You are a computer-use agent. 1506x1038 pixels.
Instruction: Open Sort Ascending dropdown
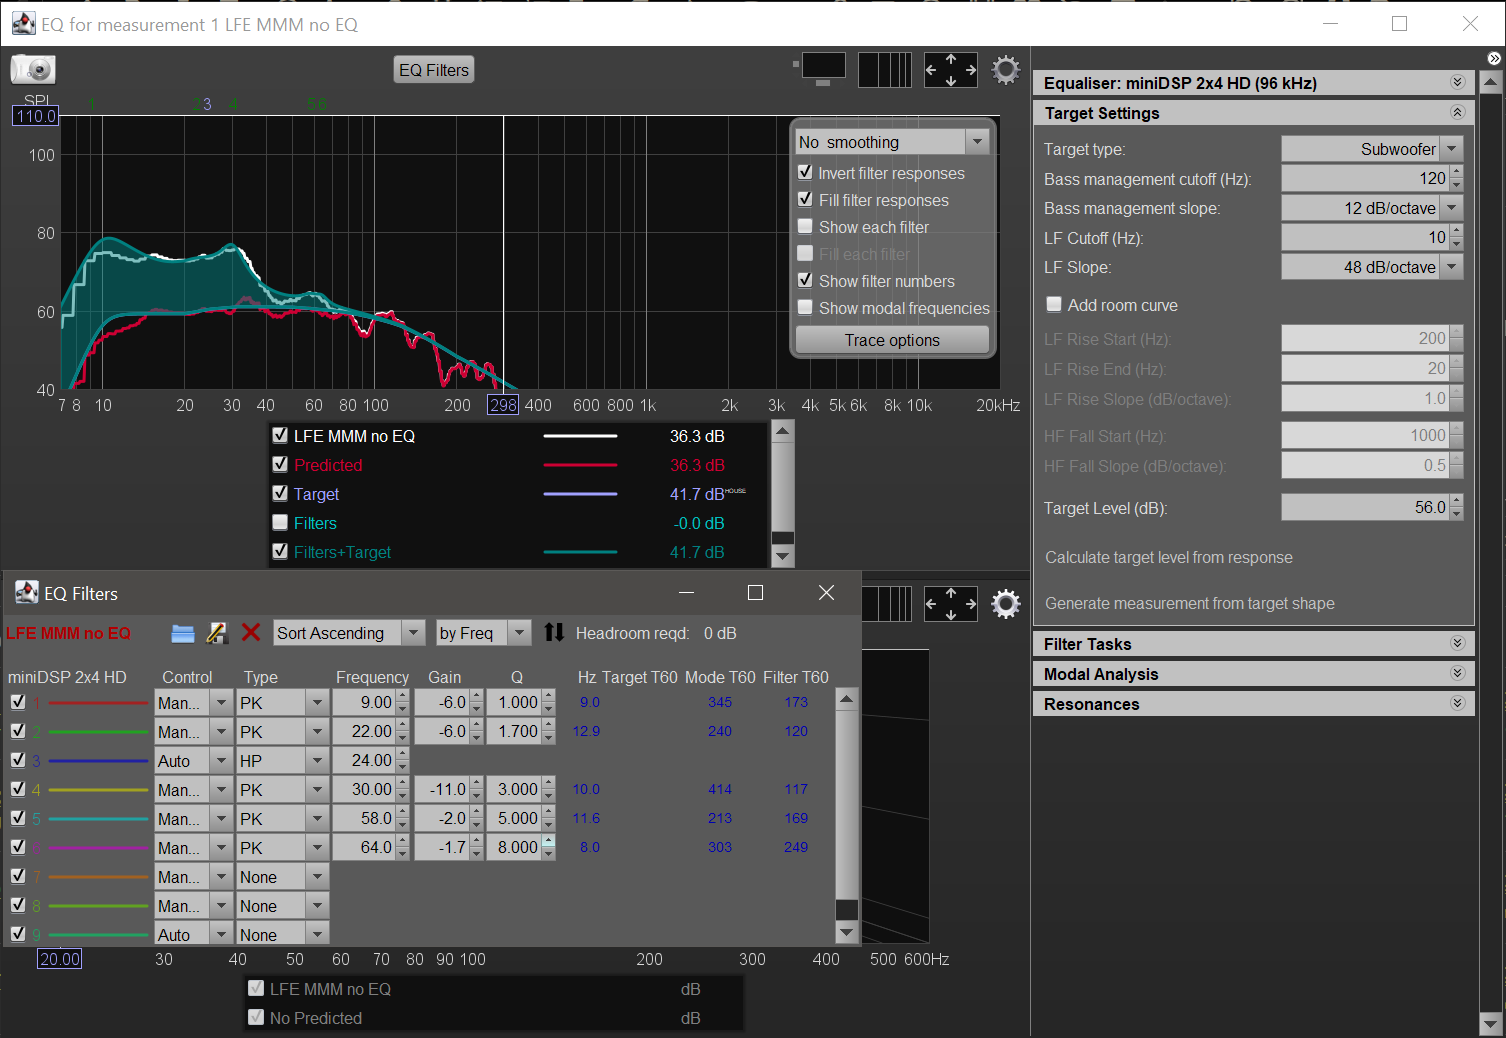pos(413,632)
